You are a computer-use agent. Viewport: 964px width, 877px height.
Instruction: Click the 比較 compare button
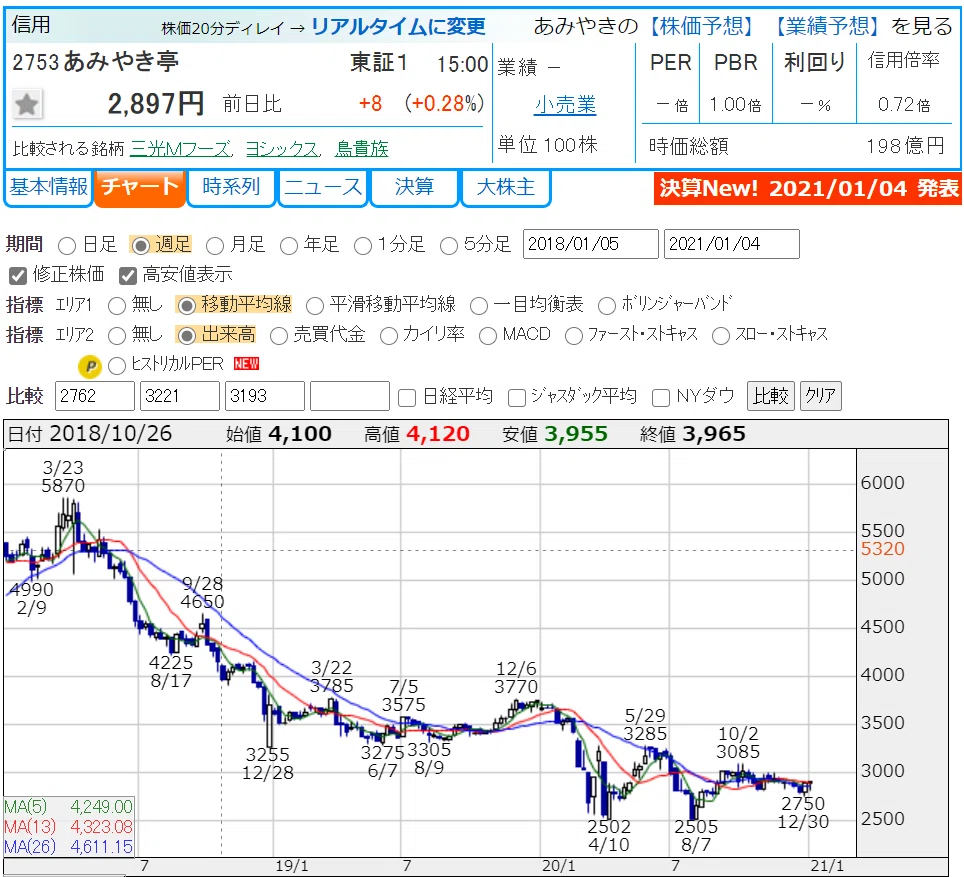coord(771,396)
